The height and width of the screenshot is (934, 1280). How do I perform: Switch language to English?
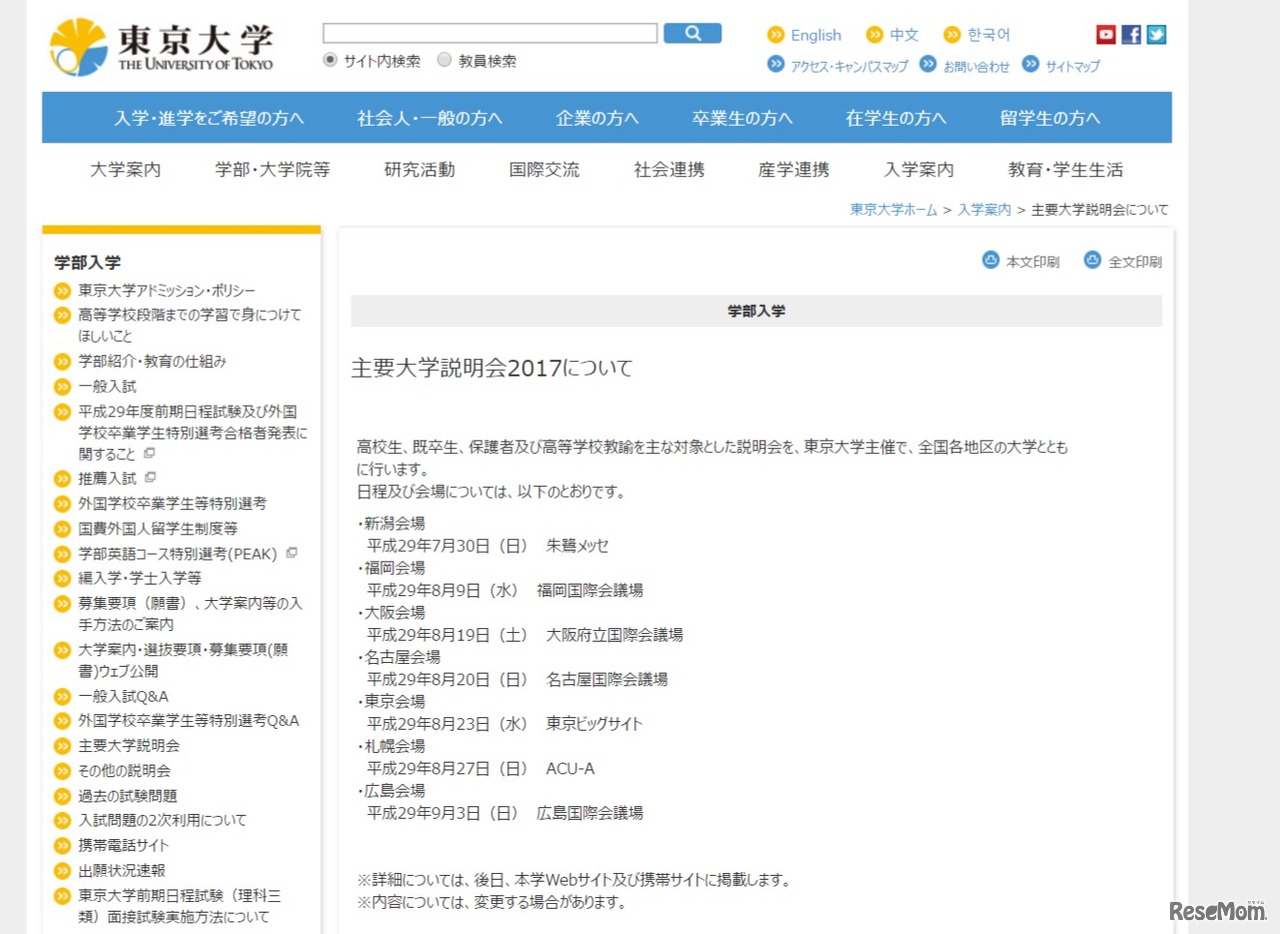815,35
